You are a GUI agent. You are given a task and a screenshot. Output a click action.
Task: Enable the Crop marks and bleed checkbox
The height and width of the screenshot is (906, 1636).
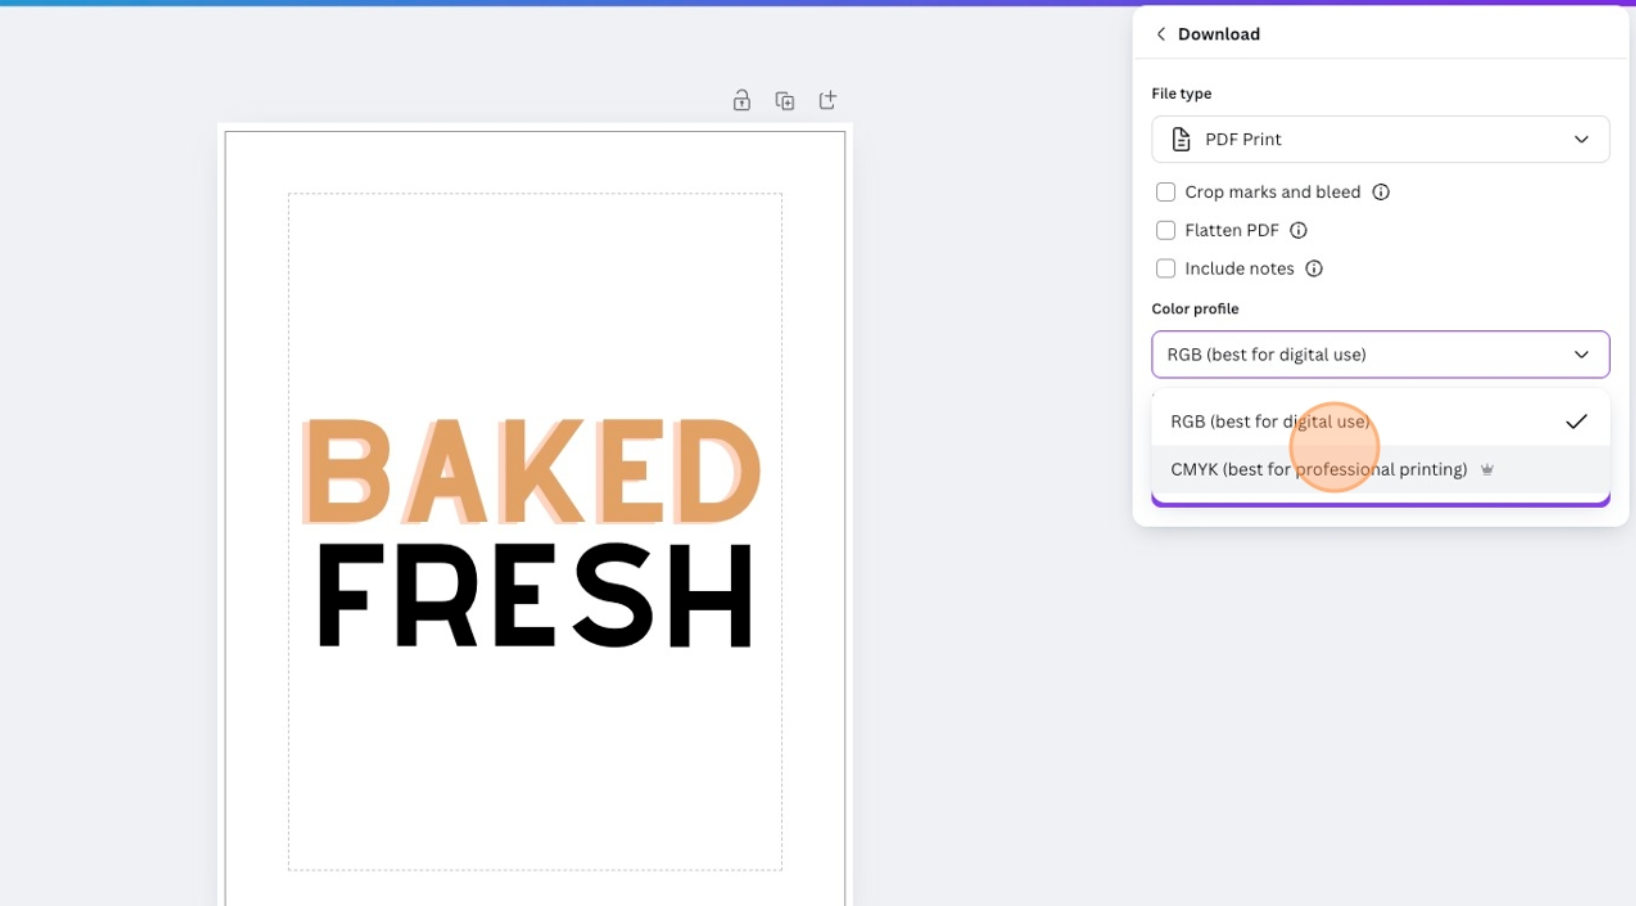(x=1165, y=192)
